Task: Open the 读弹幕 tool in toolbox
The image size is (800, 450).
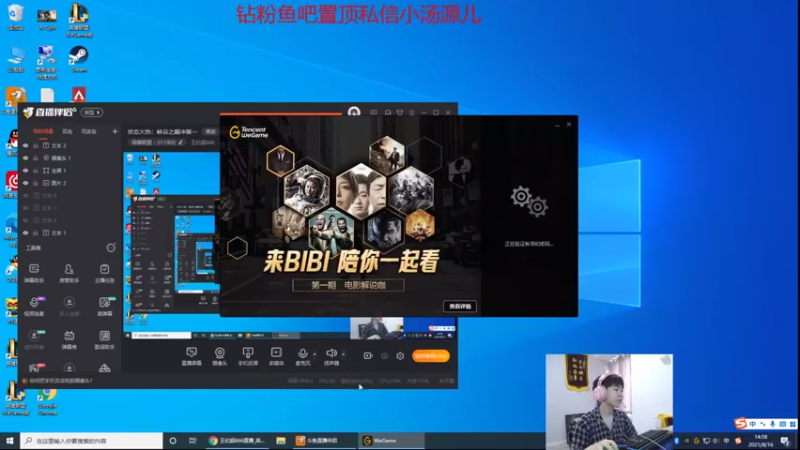Action: [x=105, y=306]
